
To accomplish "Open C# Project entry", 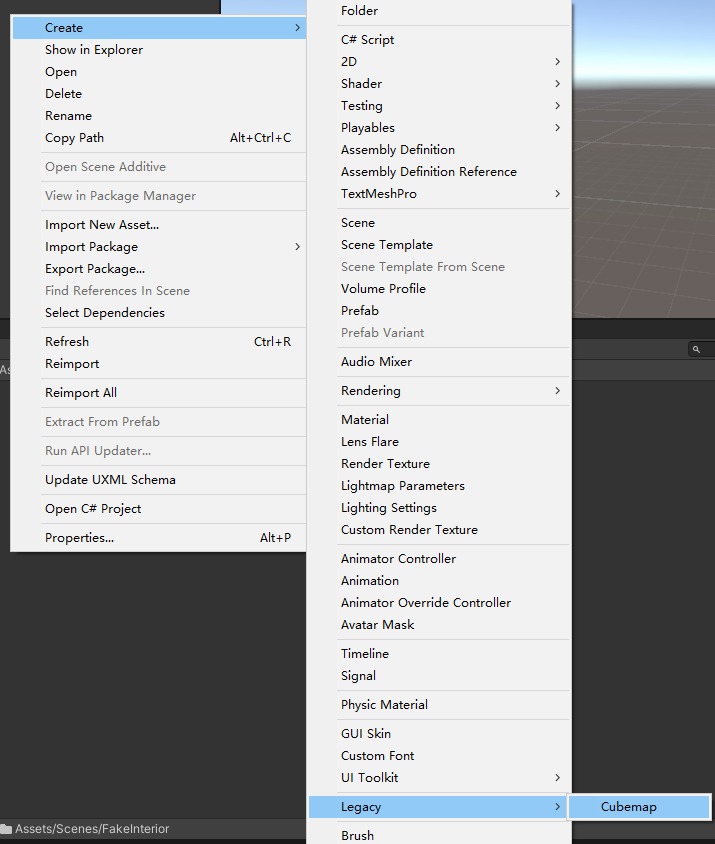I will tap(159, 509).
